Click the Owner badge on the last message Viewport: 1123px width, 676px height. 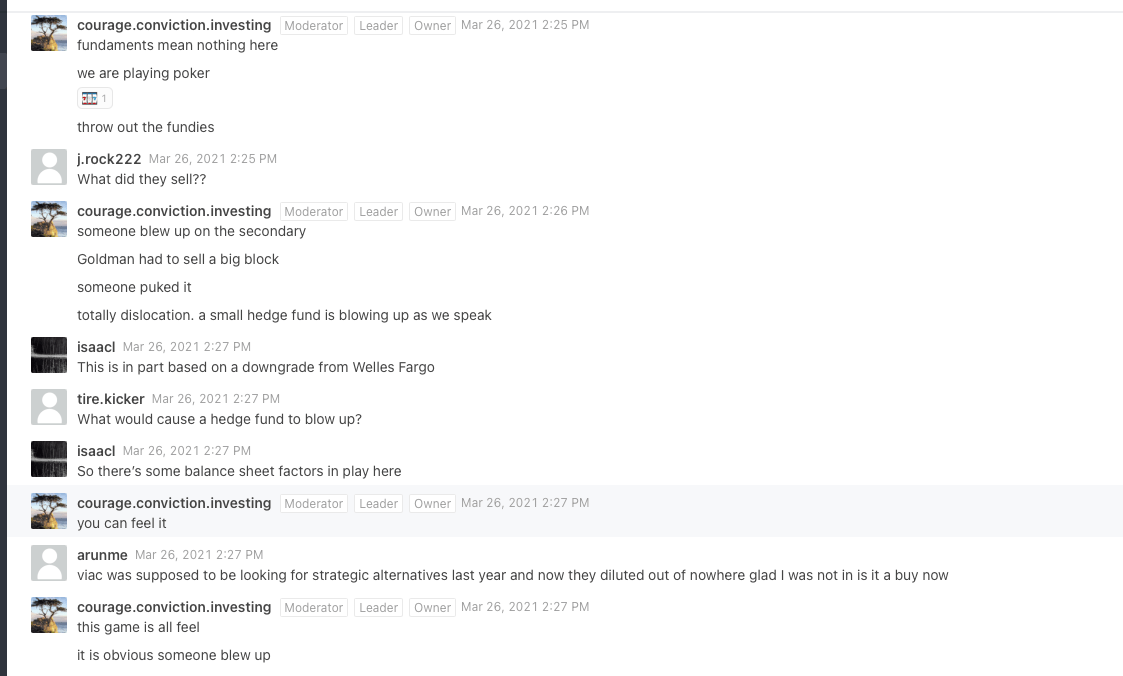click(433, 608)
